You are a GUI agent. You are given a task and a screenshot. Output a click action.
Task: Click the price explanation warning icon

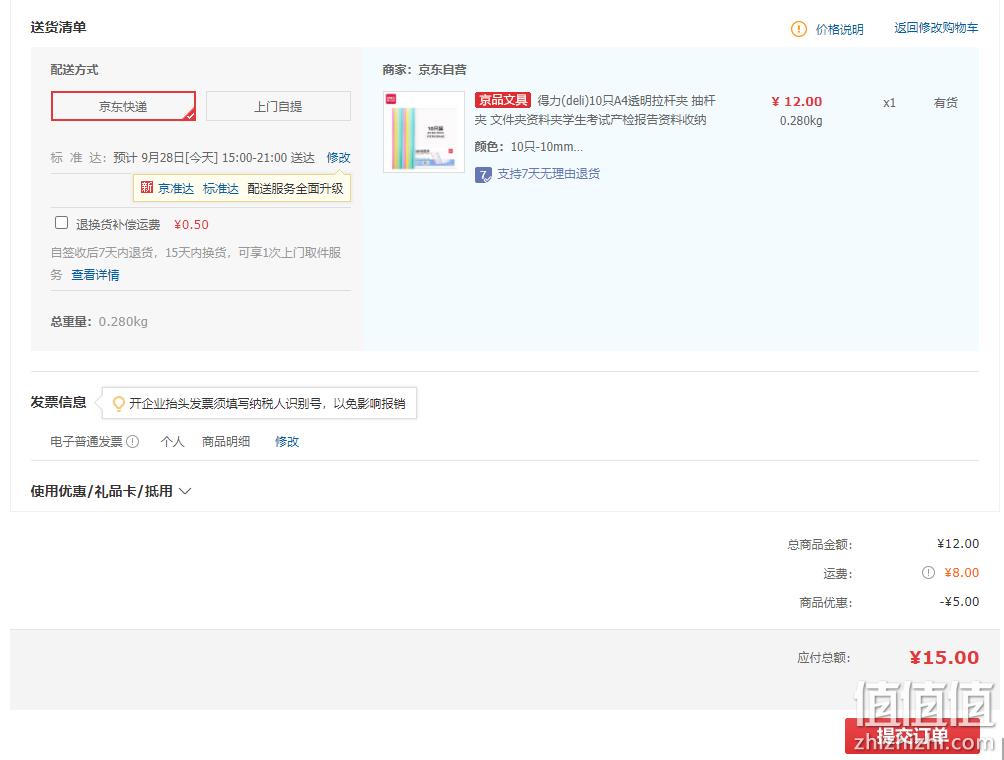tap(798, 29)
